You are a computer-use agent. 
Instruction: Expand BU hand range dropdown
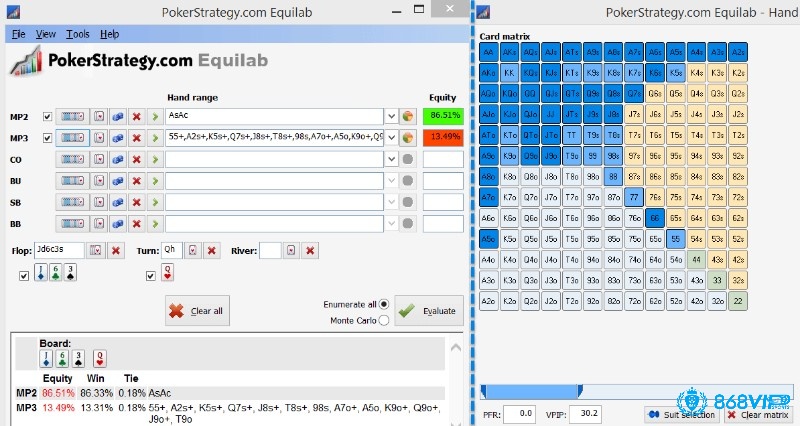391,181
